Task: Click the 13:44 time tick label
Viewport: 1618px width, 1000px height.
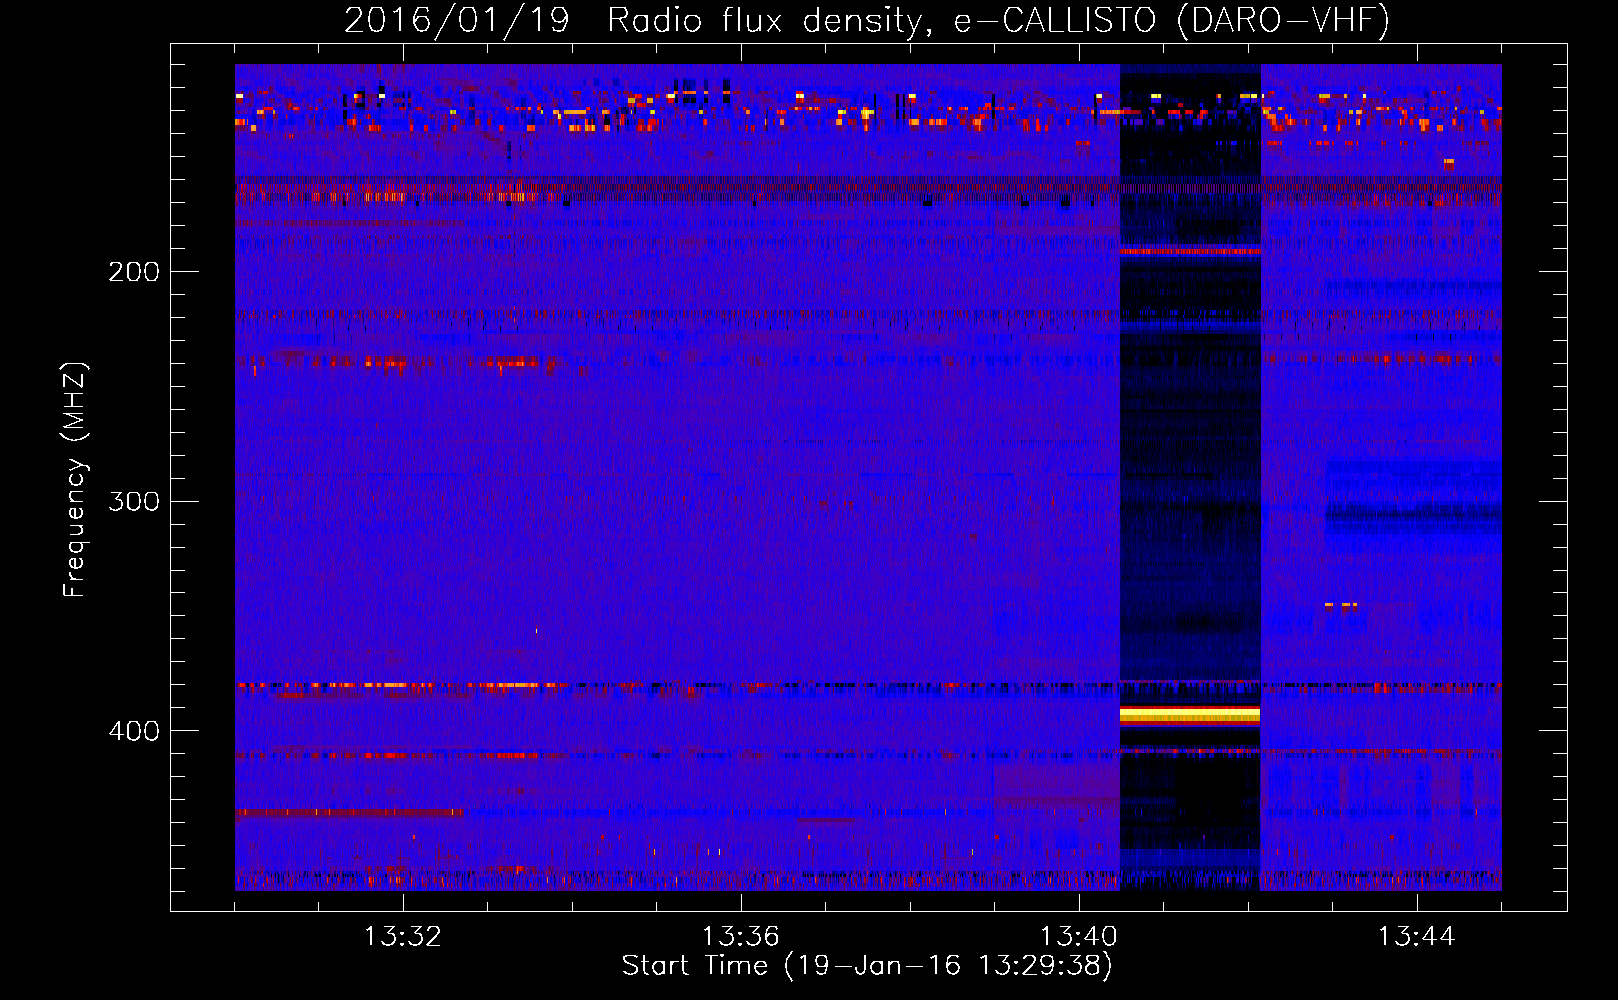Action: click(x=1416, y=937)
